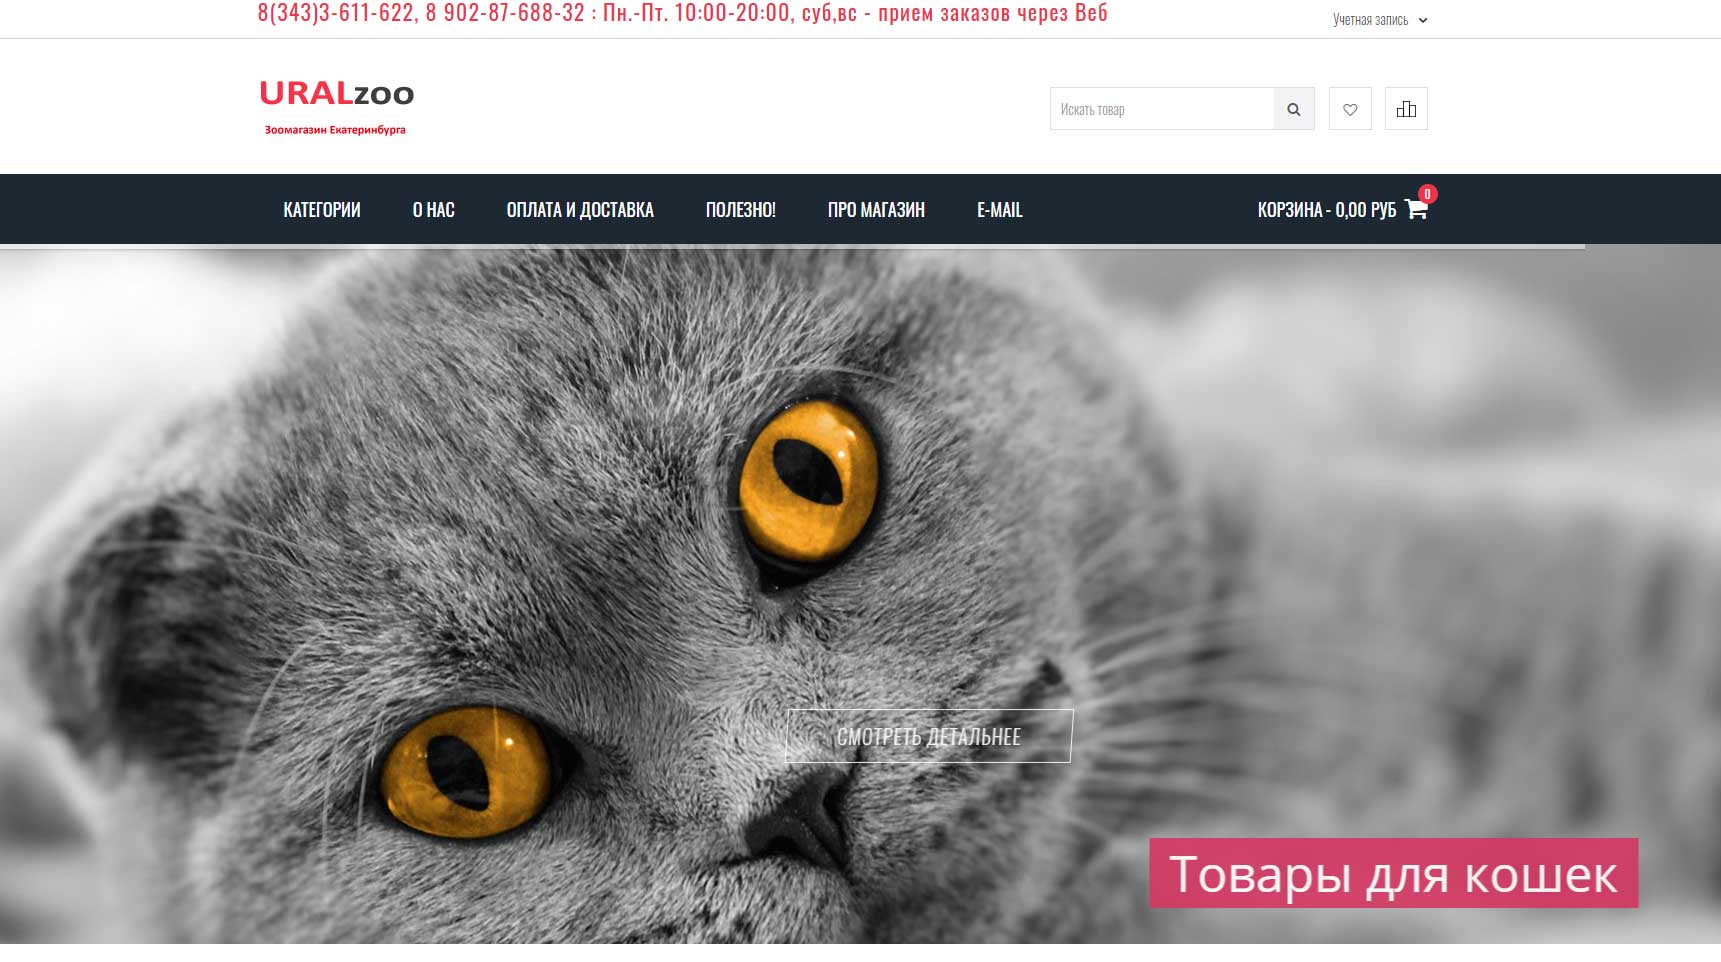
Task: Click the shopping cart icon
Action: point(1416,209)
